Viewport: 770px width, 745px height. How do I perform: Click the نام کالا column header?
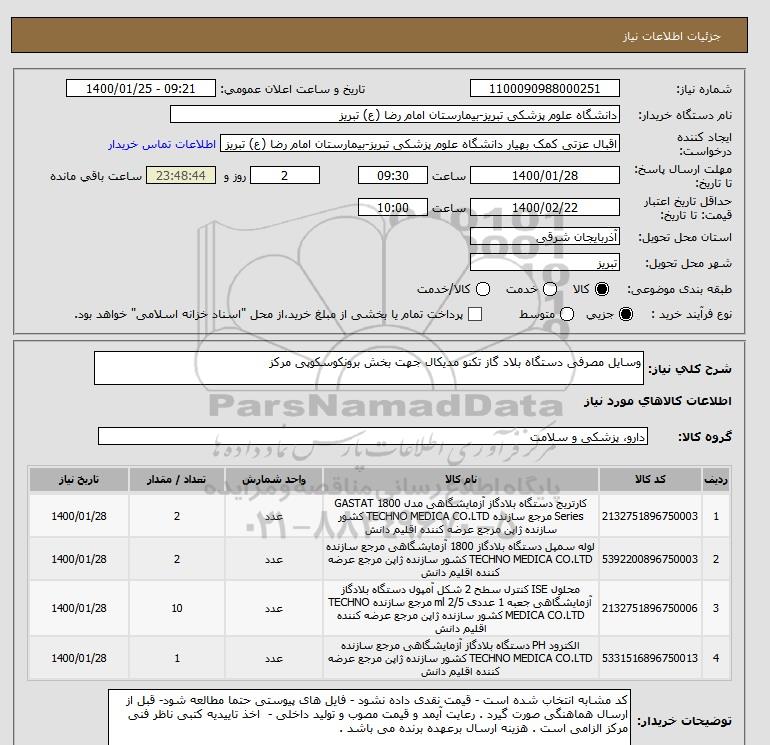tap(461, 479)
